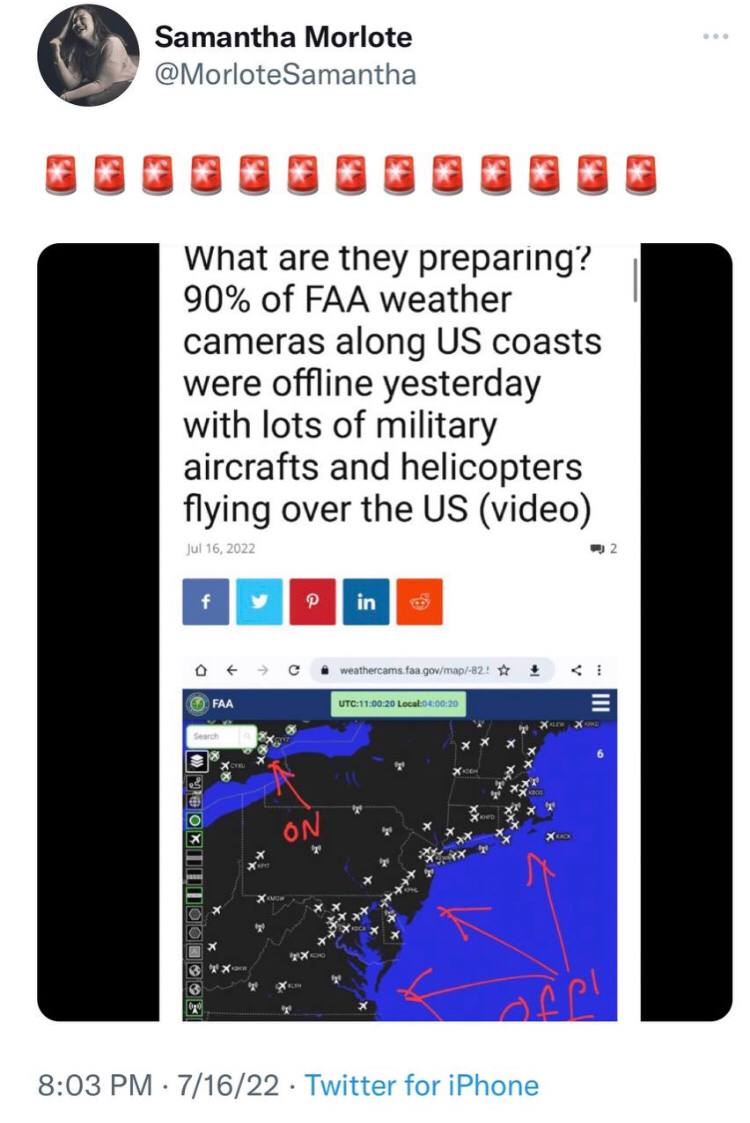Click Samantha Morlote's profile avatar
The image size is (750, 1123).
[88, 54]
